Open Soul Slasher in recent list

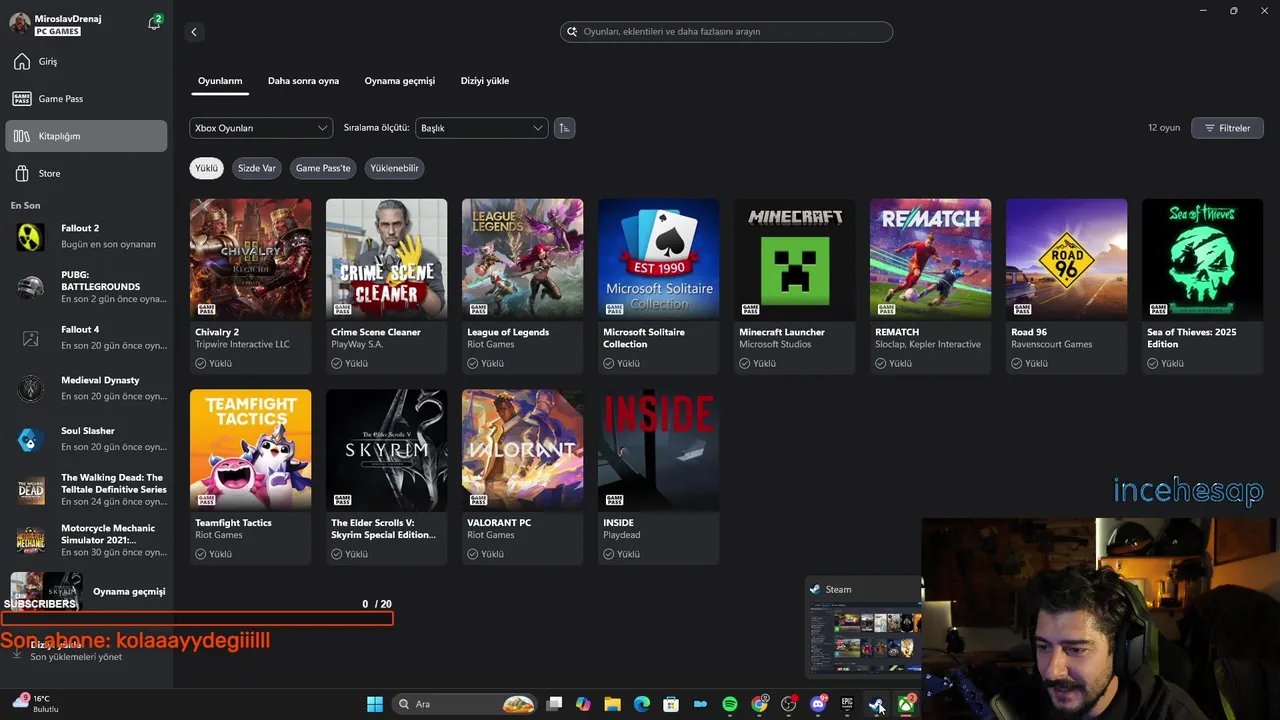pos(86,440)
